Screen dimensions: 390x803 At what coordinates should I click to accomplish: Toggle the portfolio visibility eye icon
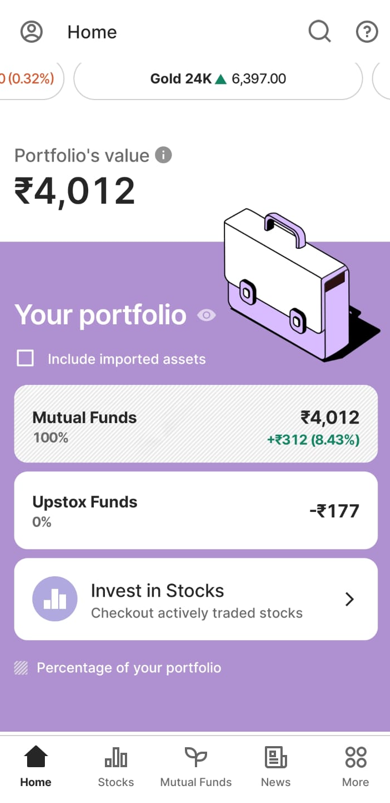tap(206, 315)
